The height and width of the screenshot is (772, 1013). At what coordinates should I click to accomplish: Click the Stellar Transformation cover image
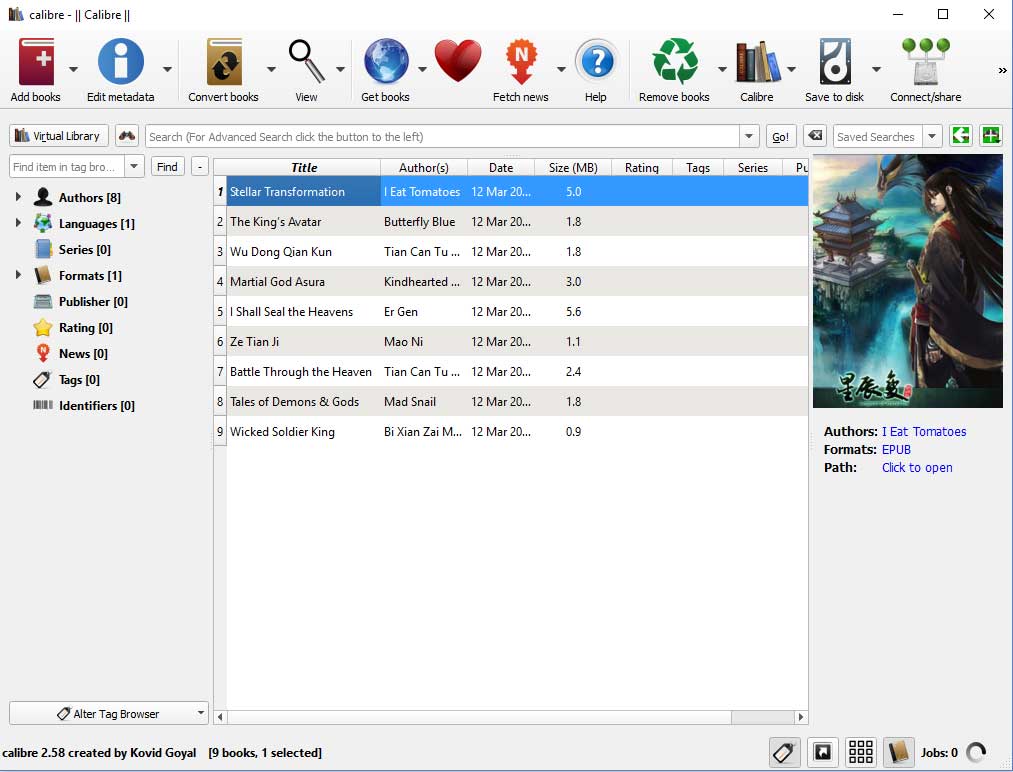(x=908, y=281)
